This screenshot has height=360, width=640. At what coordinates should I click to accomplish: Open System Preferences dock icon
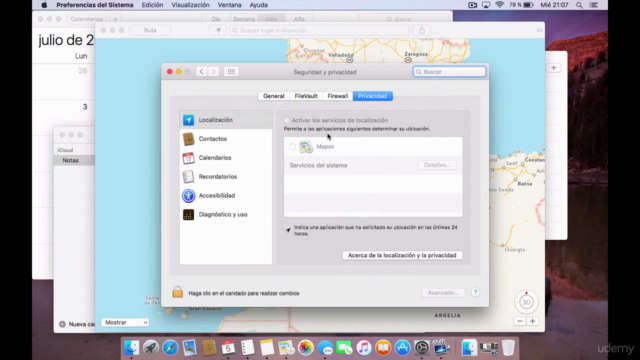pos(422,348)
